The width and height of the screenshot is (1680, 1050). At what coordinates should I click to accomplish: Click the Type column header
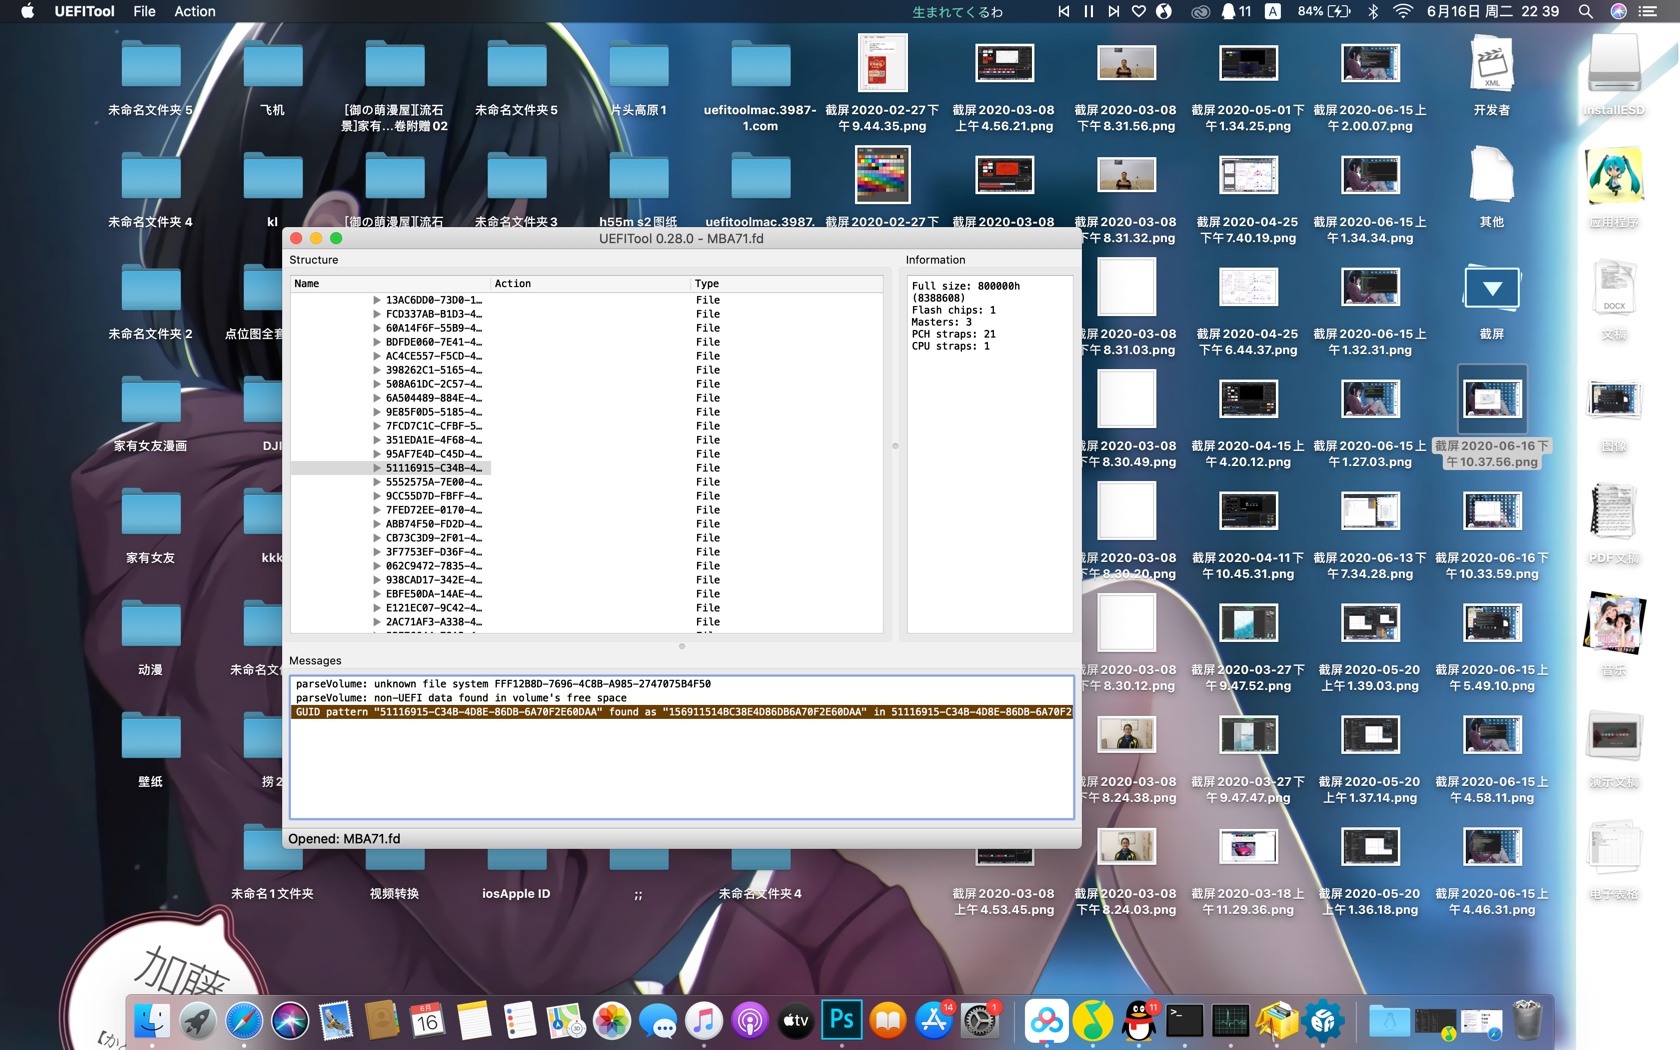click(x=787, y=284)
